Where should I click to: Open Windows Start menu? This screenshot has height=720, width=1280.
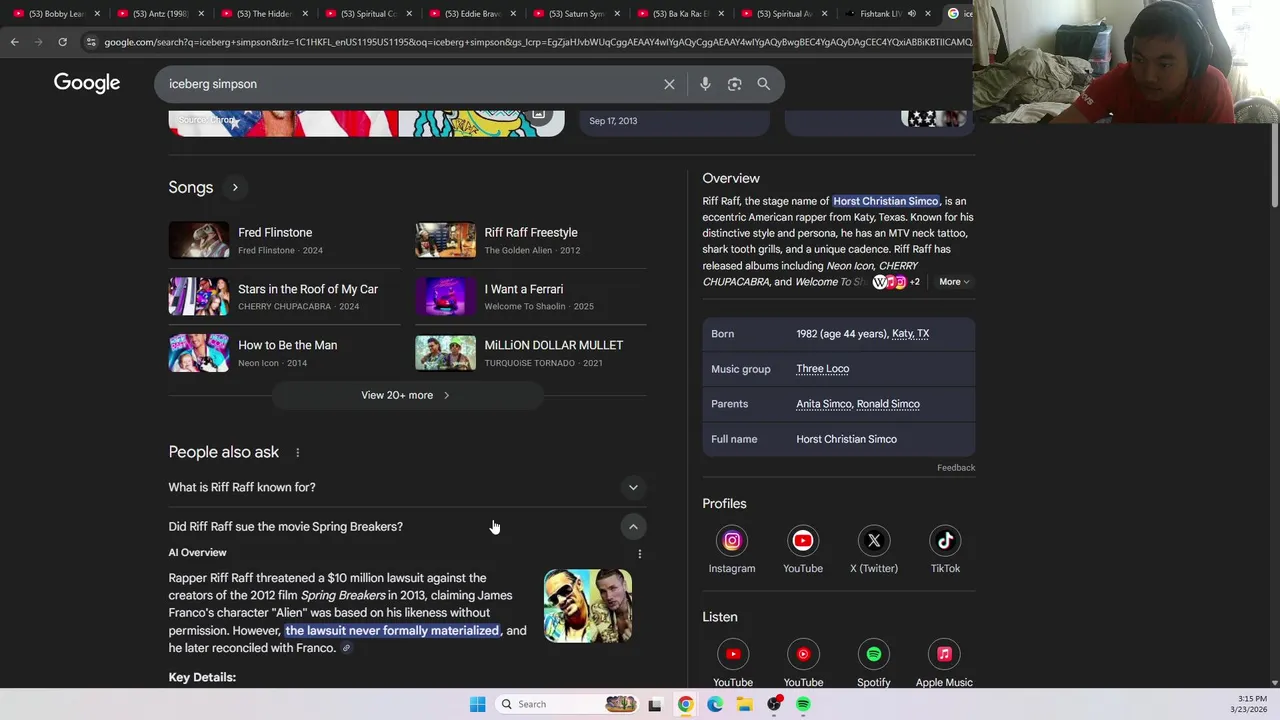click(x=478, y=704)
